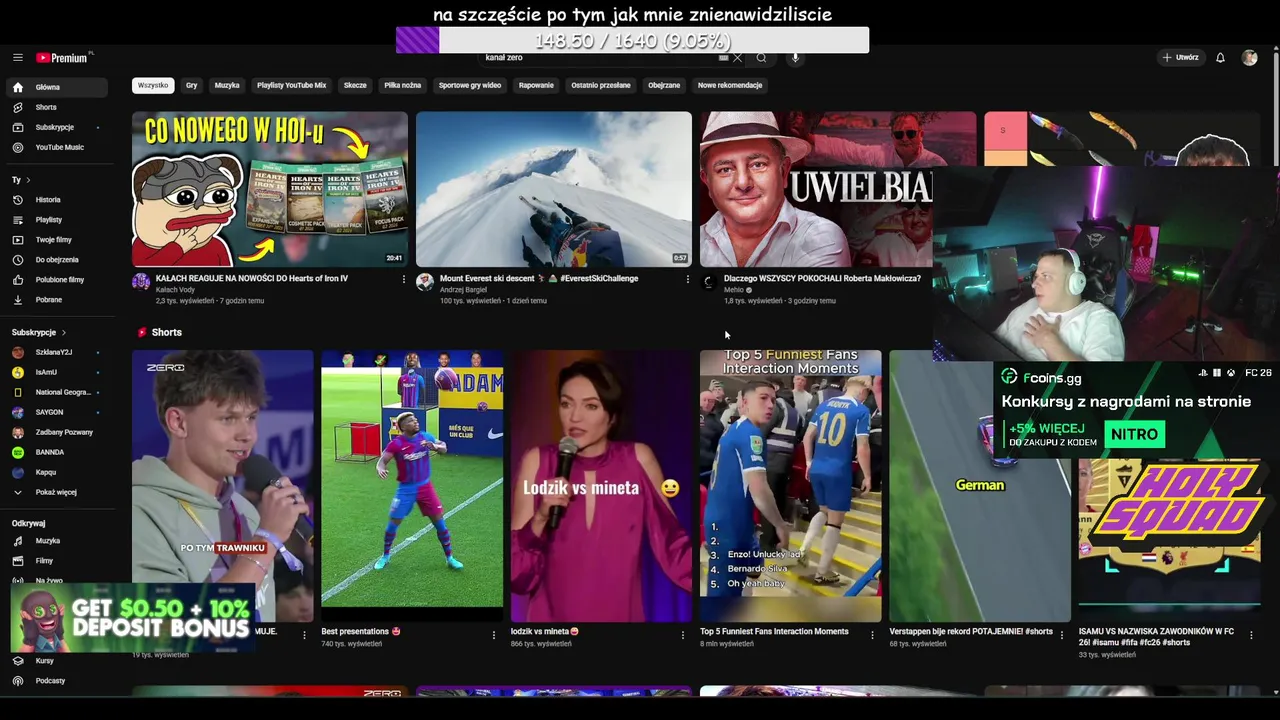Click the search magnifier button
This screenshot has width=1280, height=720.
pos(761,58)
